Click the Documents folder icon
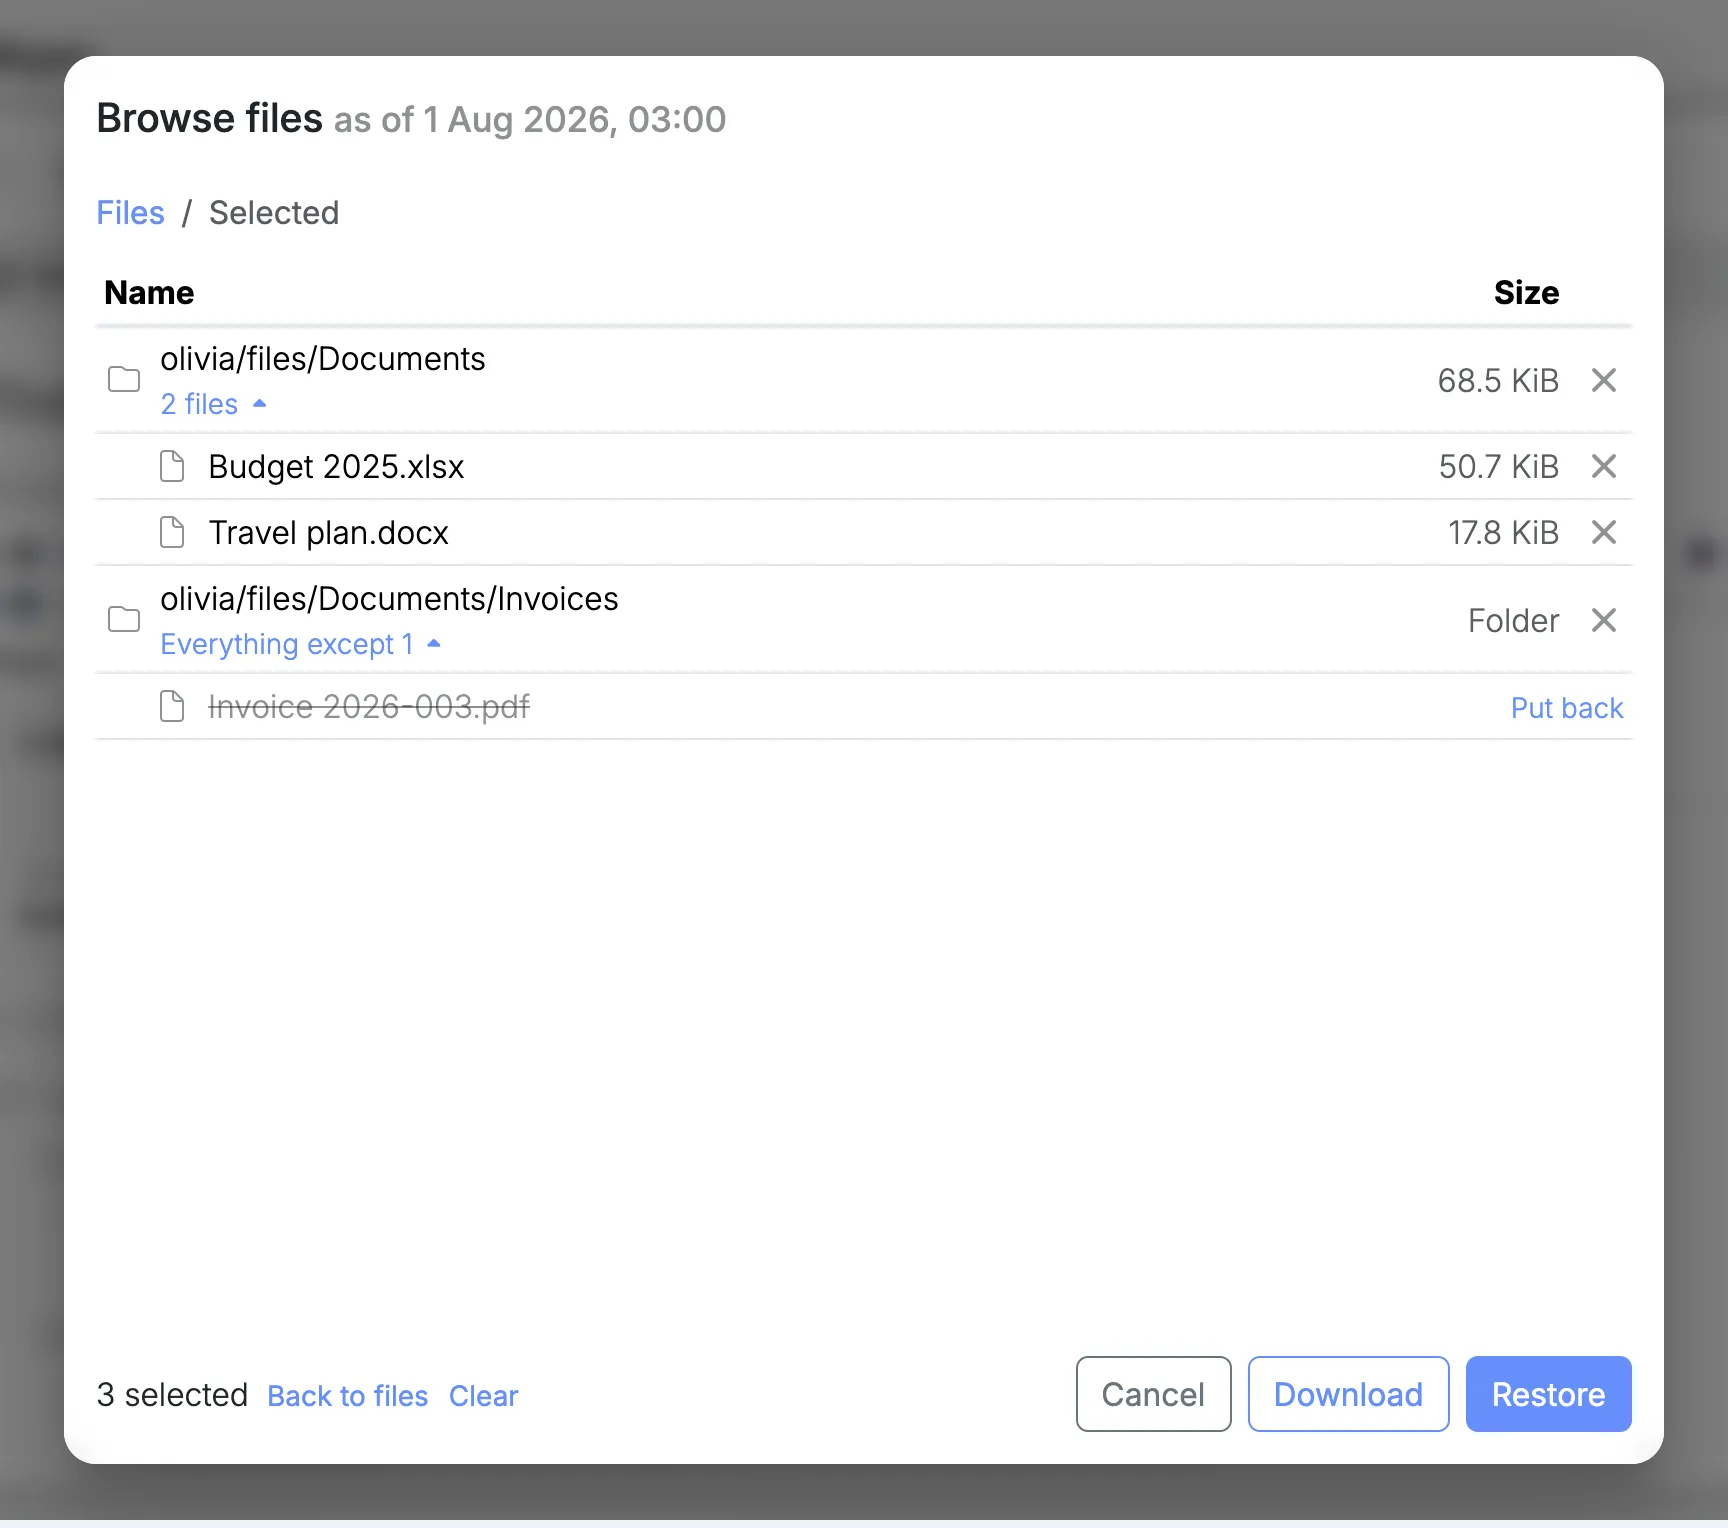 point(124,380)
